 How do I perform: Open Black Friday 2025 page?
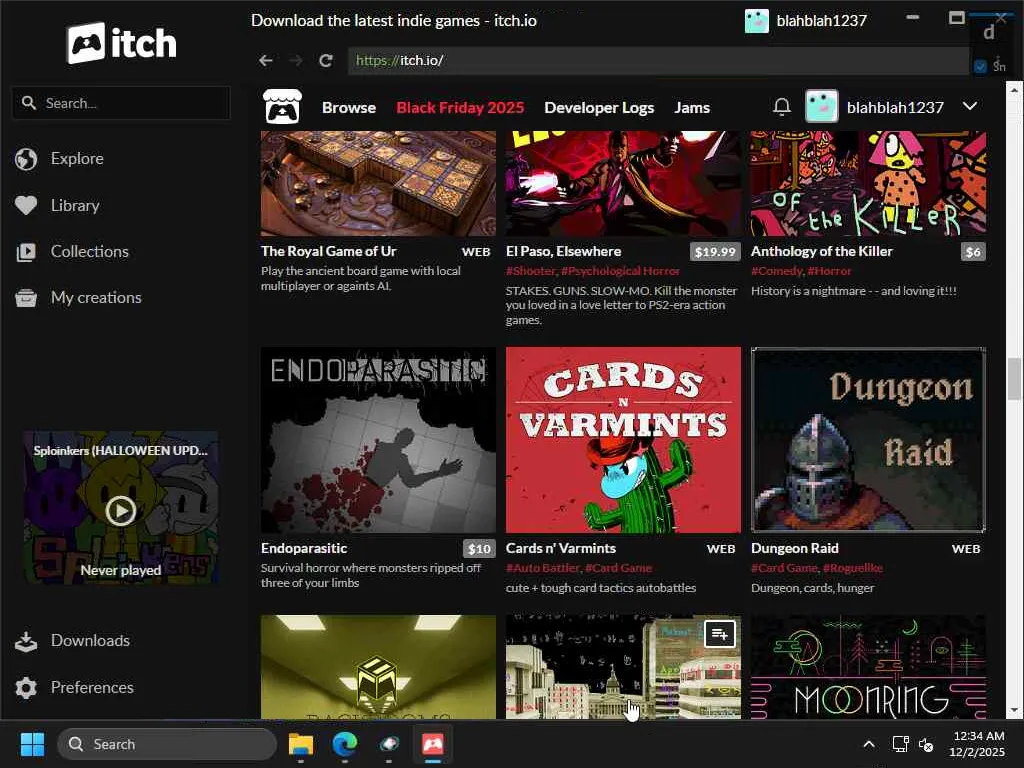[x=460, y=107]
